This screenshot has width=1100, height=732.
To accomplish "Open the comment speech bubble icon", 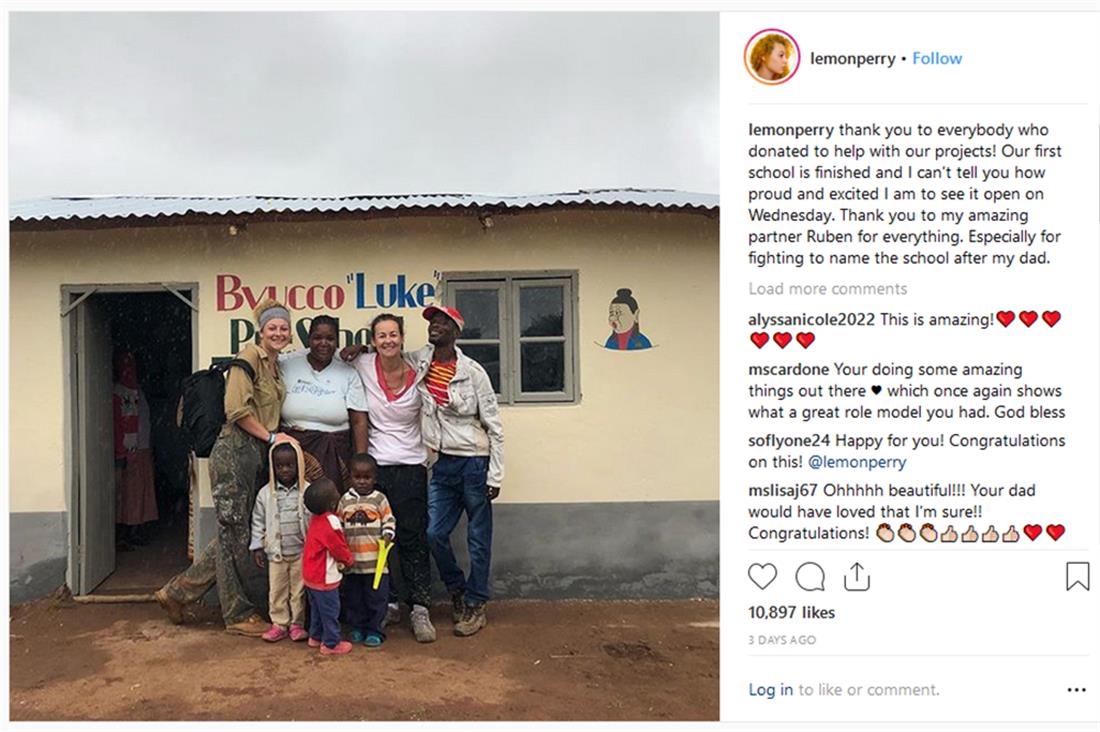I will click(x=810, y=577).
